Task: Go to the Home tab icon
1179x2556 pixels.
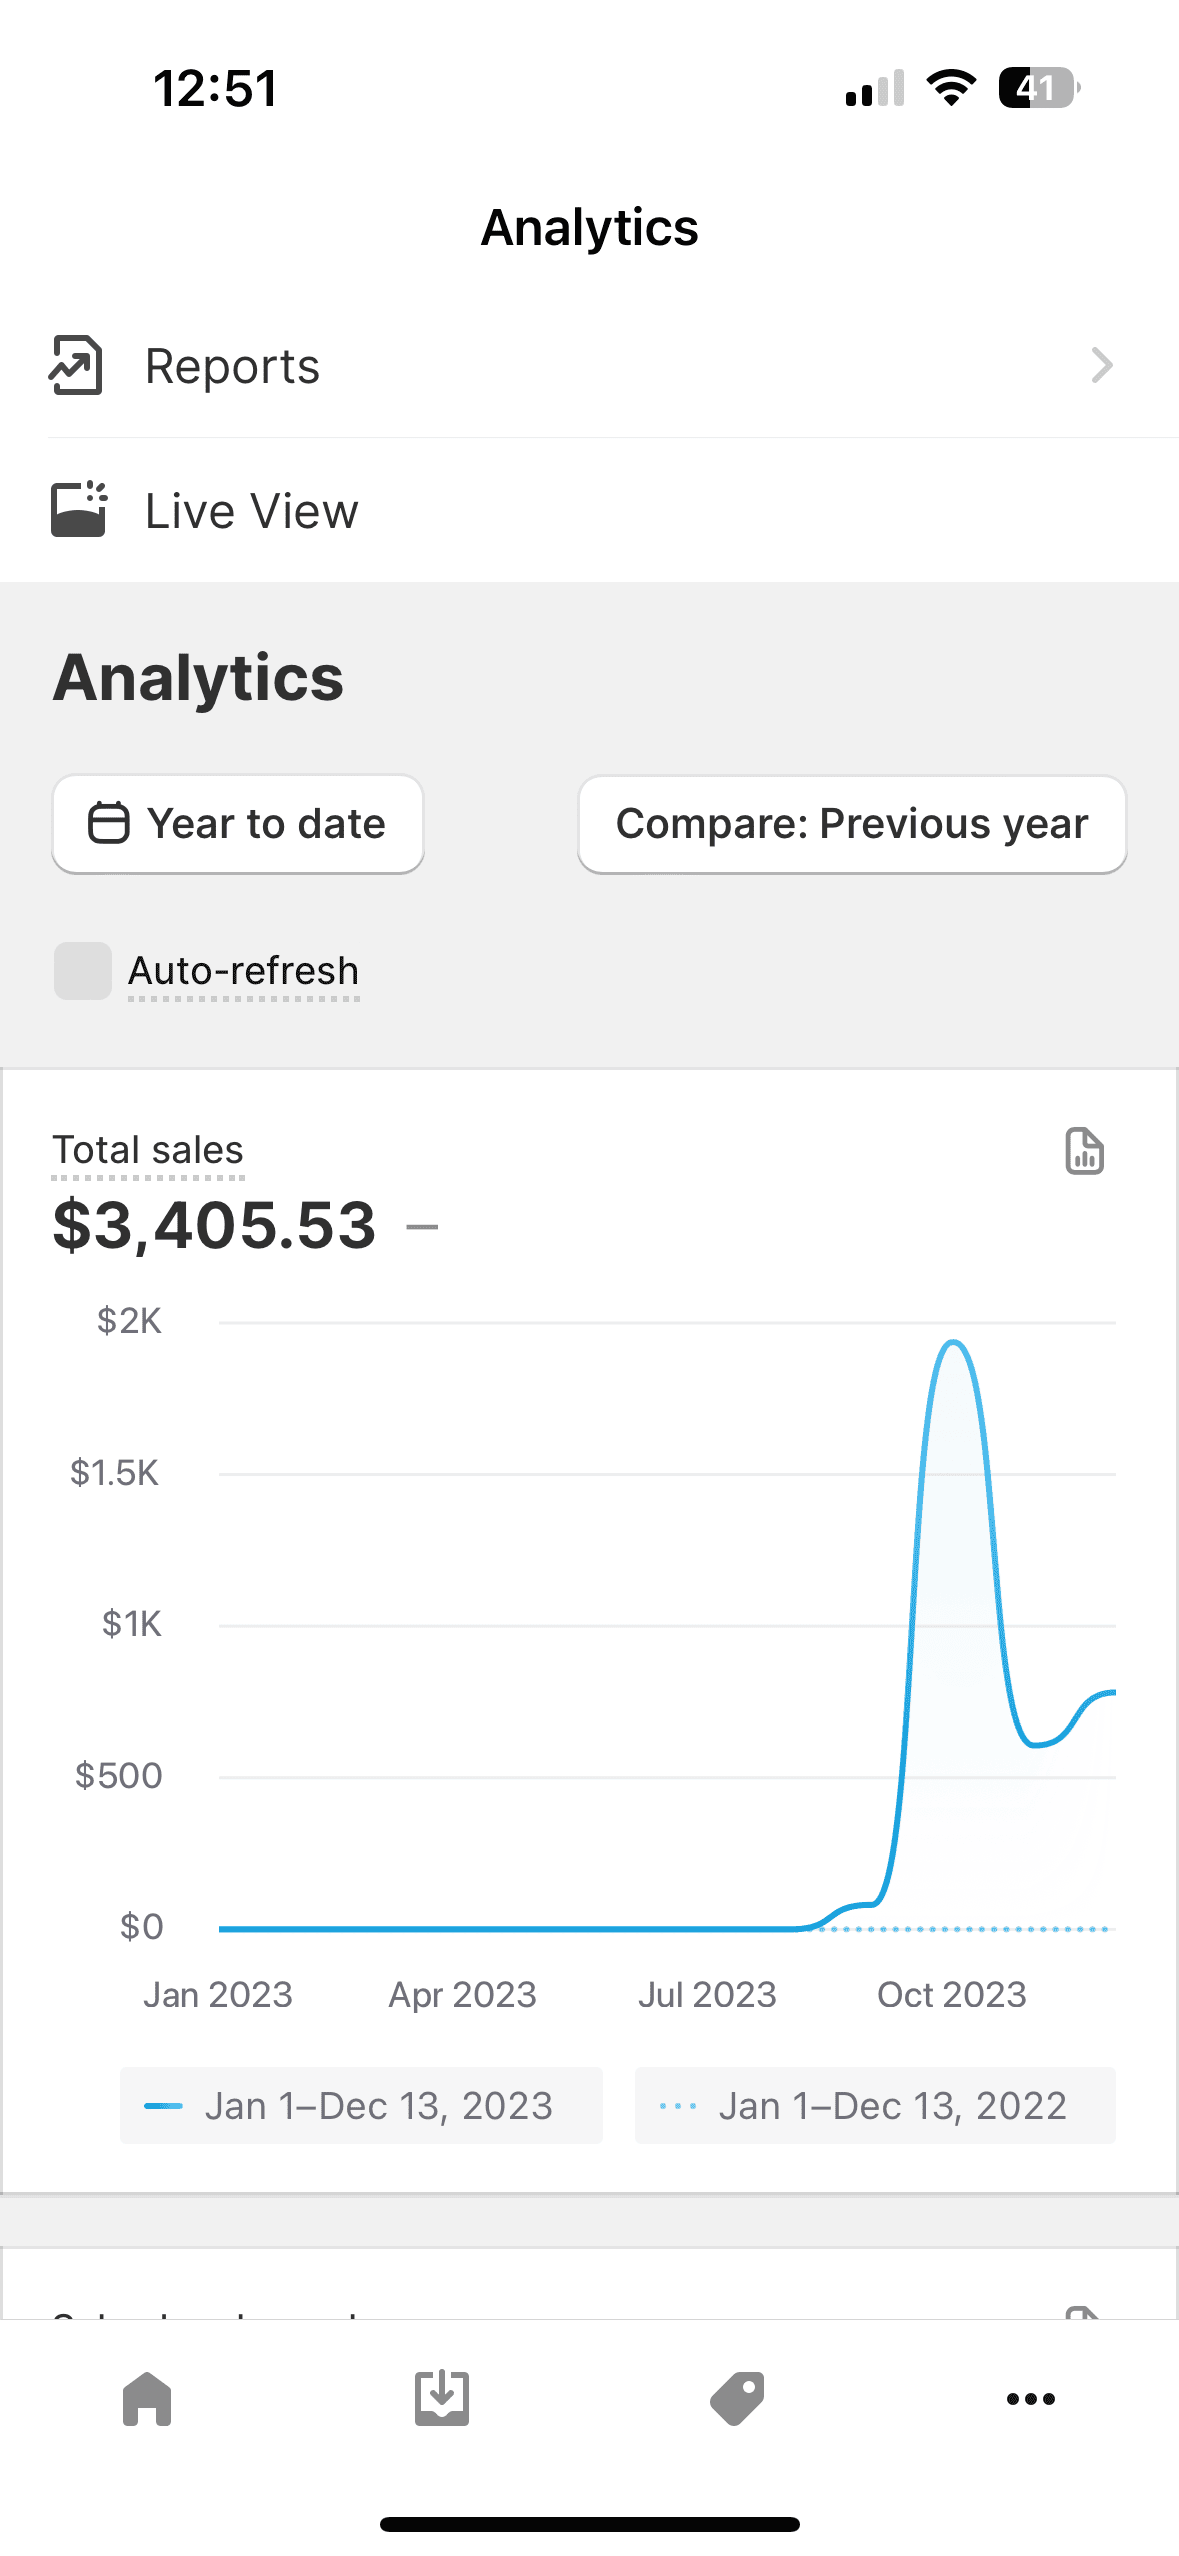Action: click(x=147, y=2398)
